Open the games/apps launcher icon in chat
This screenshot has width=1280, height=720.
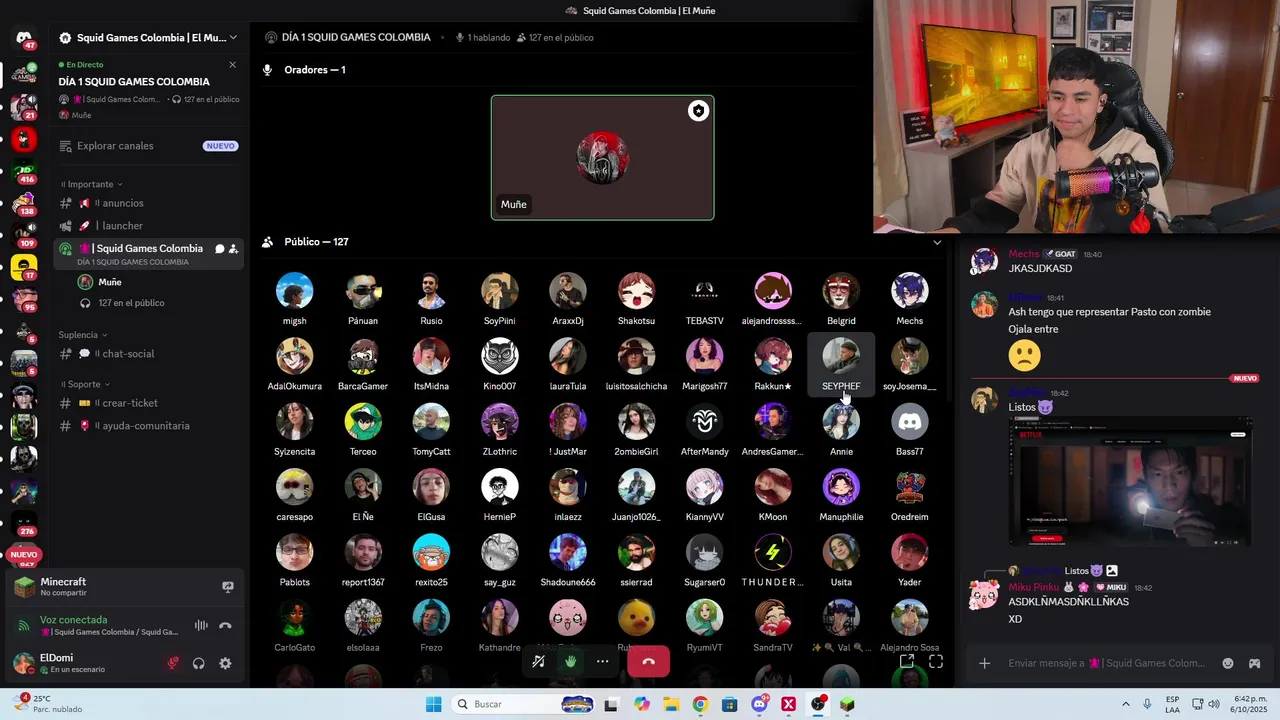click(x=1255, y=663)
